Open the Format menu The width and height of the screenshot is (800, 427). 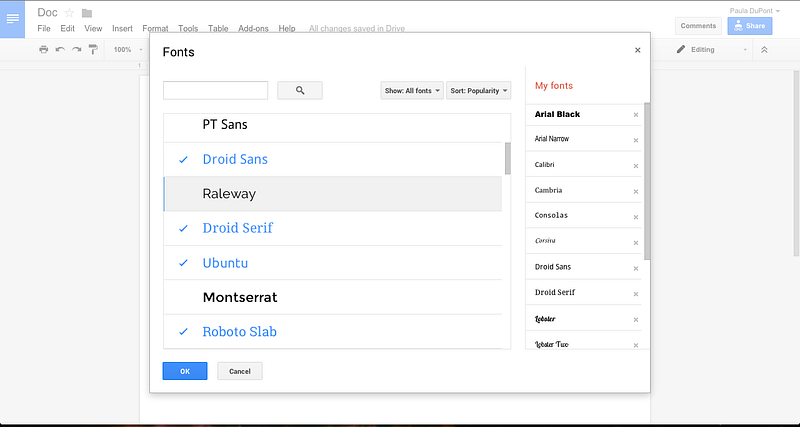(155, 29)
